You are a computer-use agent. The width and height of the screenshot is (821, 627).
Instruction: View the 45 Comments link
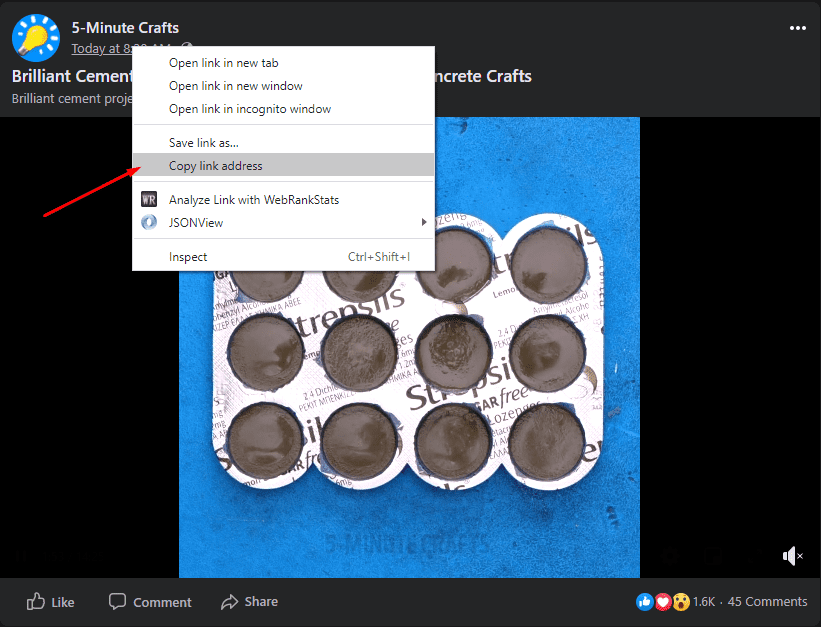coord(767,602)
